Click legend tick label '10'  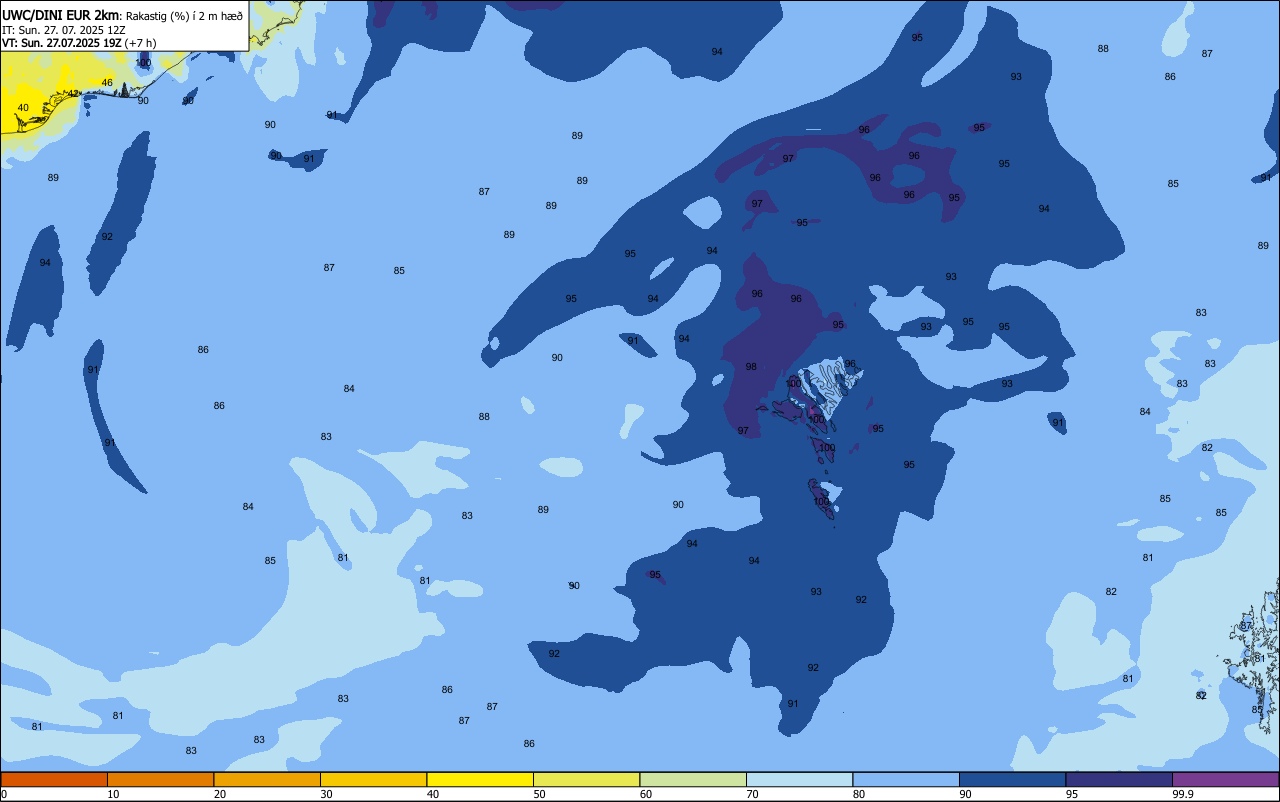(x=113, y=794)
